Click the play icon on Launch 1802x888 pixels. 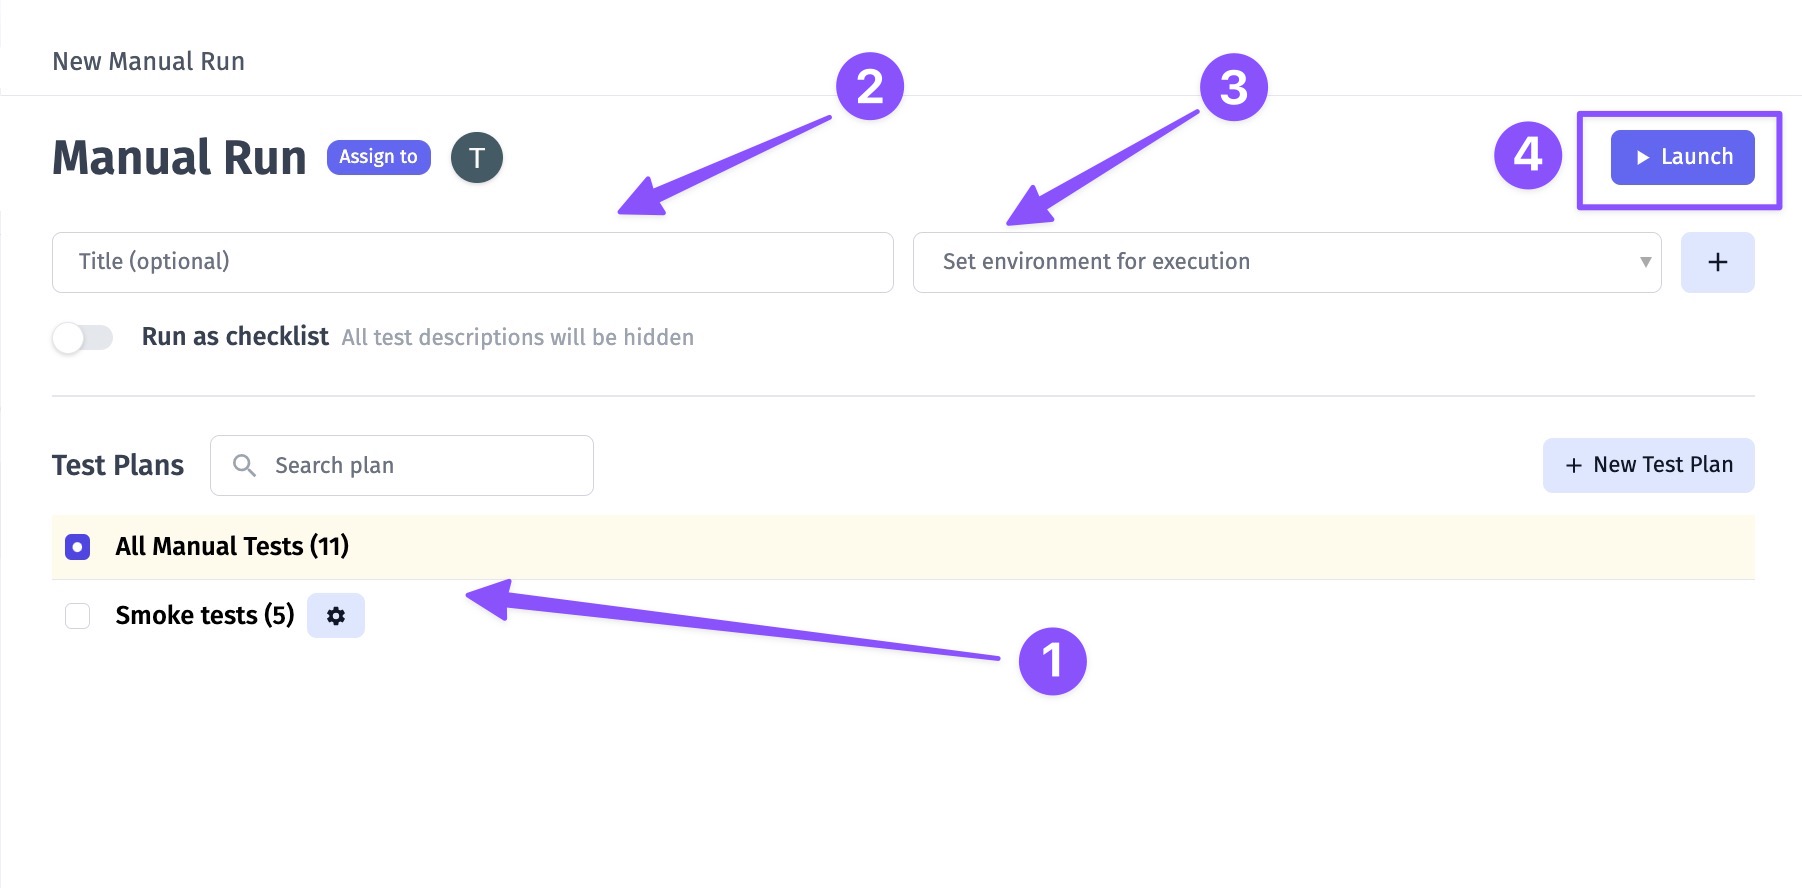[1642, 157]
